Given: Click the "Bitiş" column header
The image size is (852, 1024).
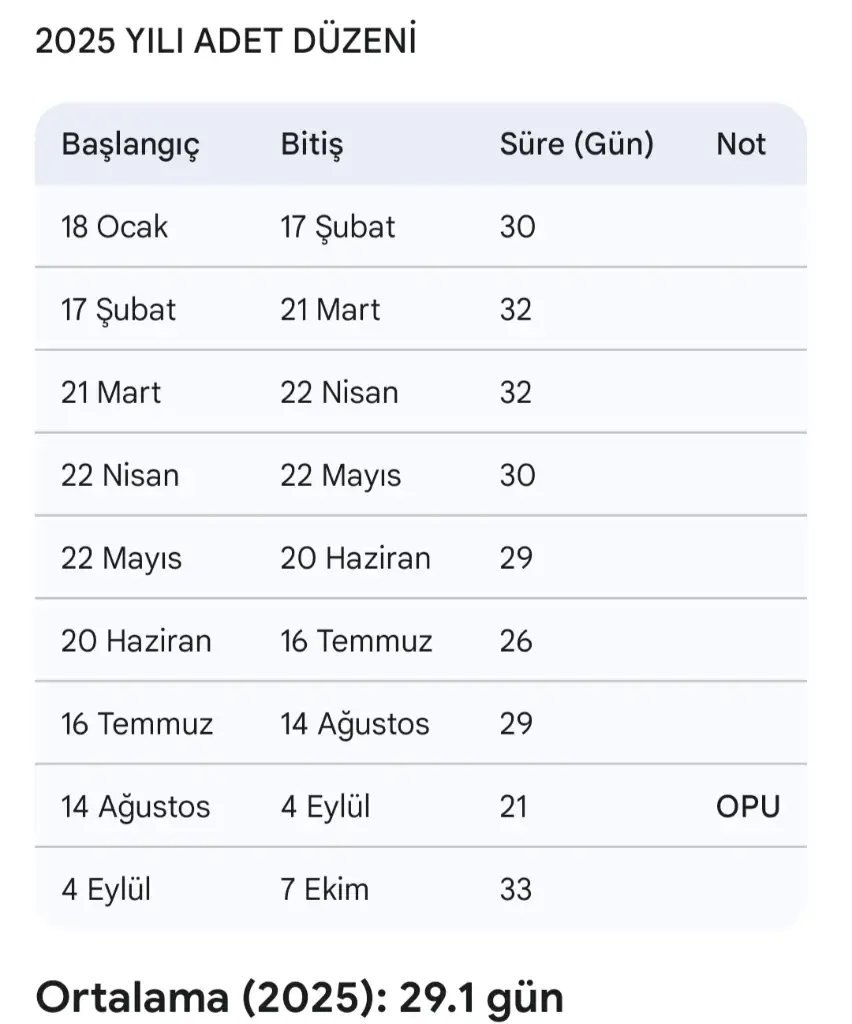Looking at the screenshot, I should [x=312, y=145].
